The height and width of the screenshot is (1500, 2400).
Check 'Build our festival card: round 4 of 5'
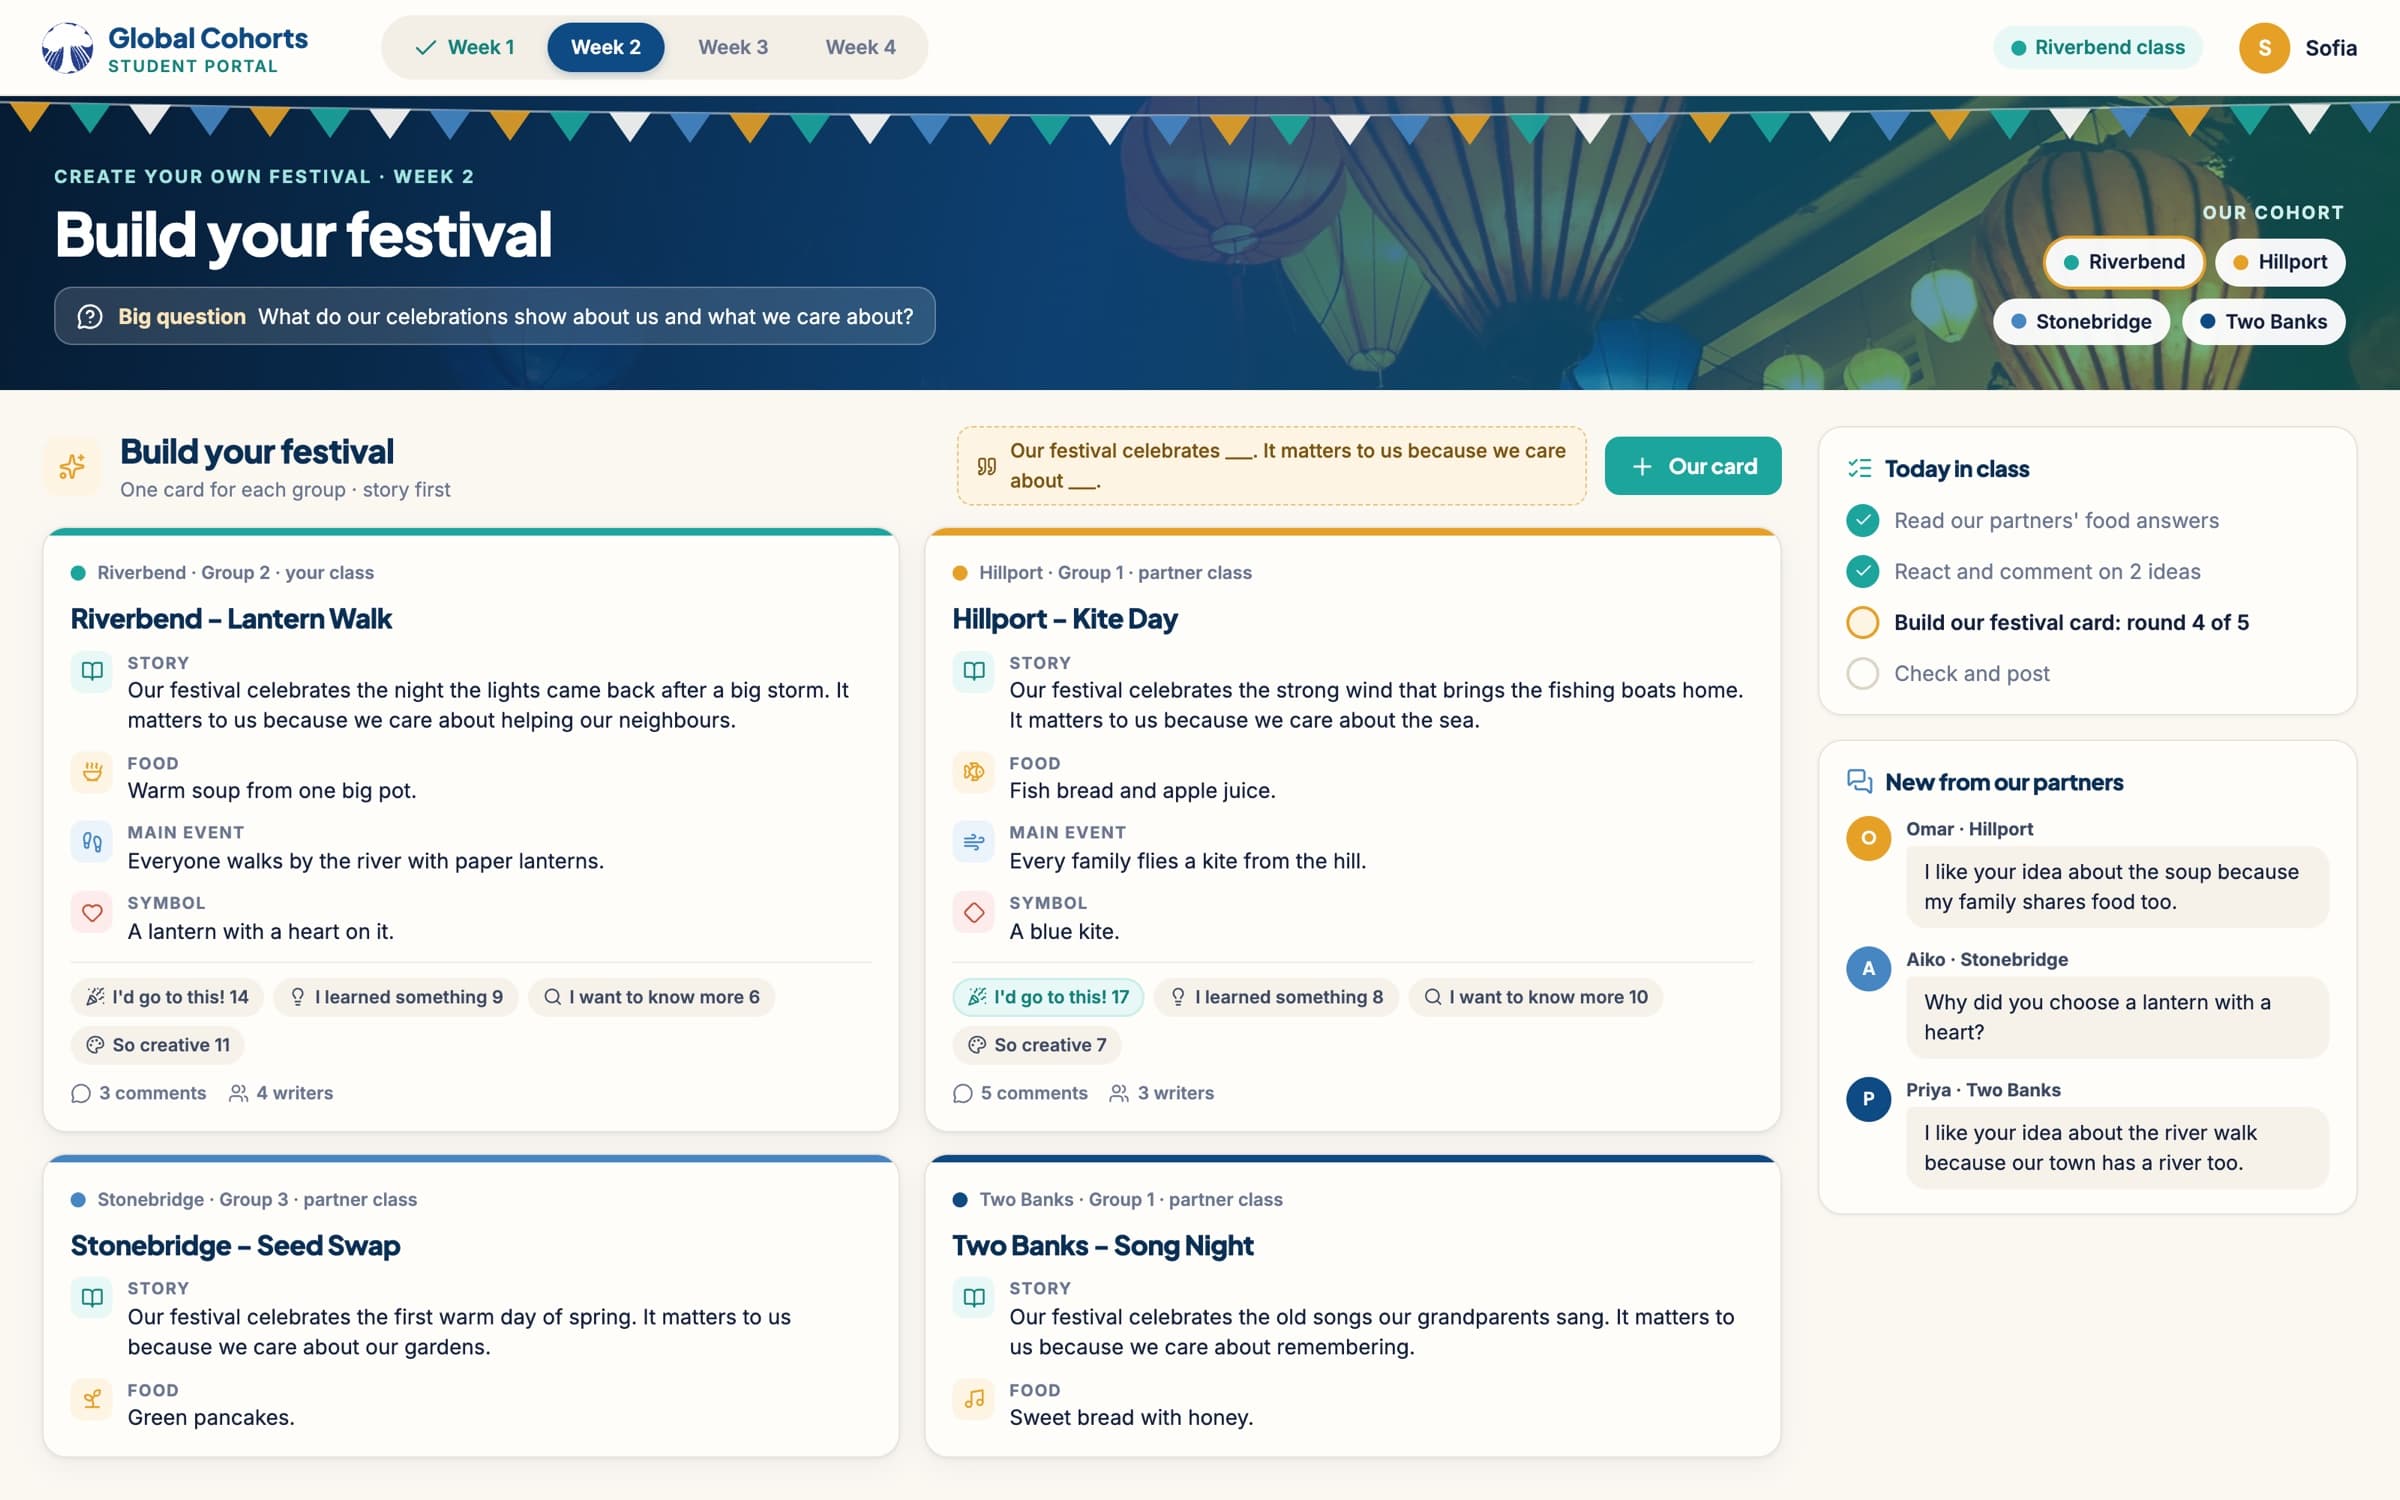click(x=1862, y=622)
